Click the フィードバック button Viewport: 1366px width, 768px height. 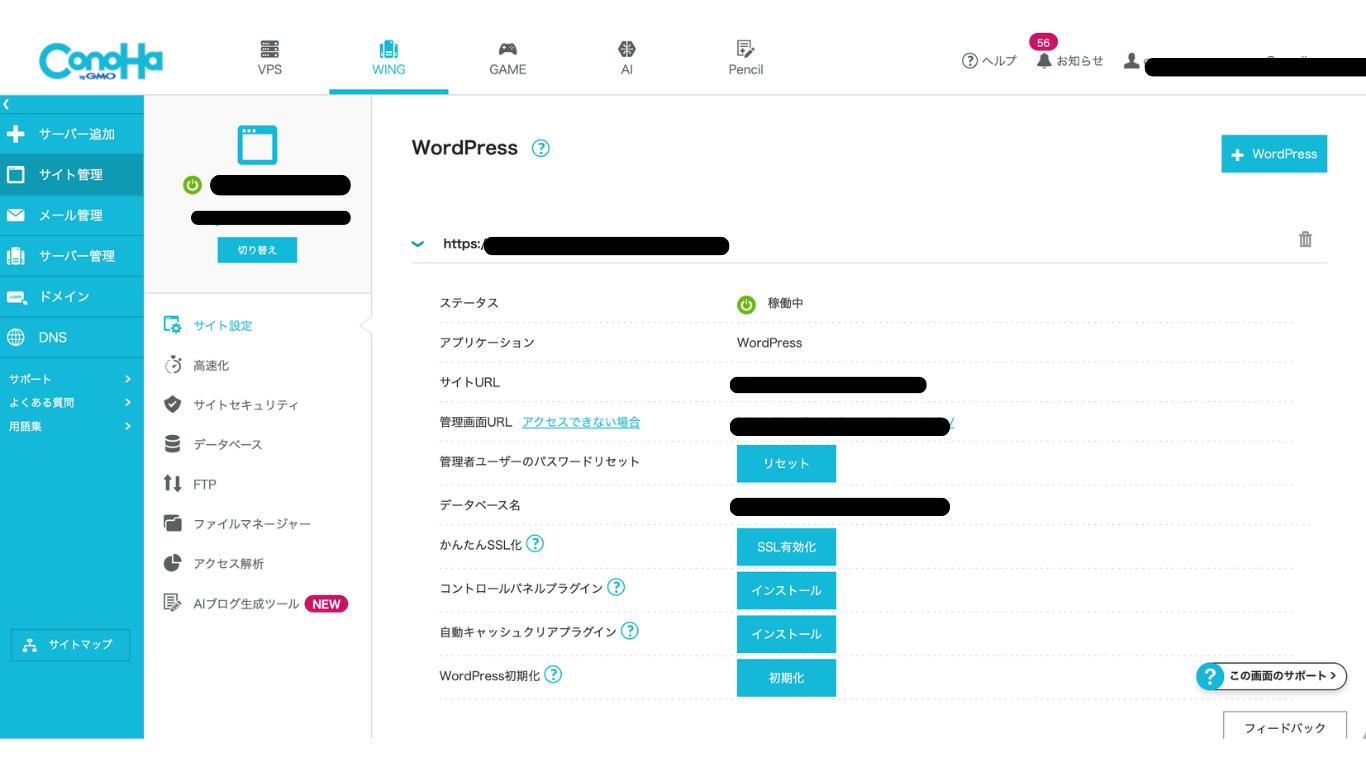click(1285, 726)
